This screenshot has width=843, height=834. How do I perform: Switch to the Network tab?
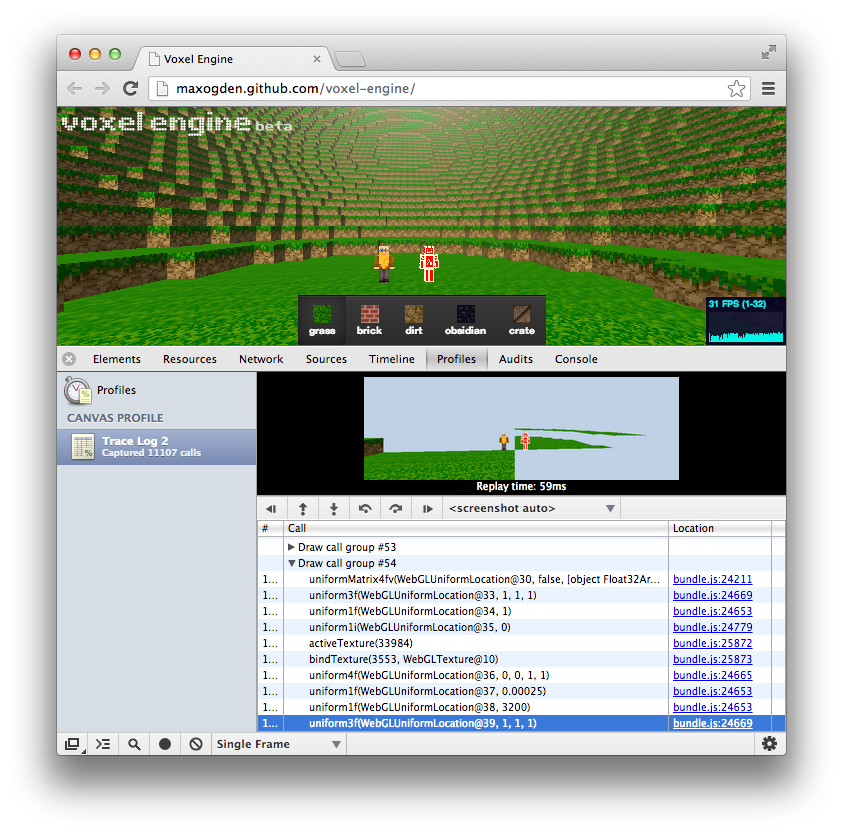(261, 359)
